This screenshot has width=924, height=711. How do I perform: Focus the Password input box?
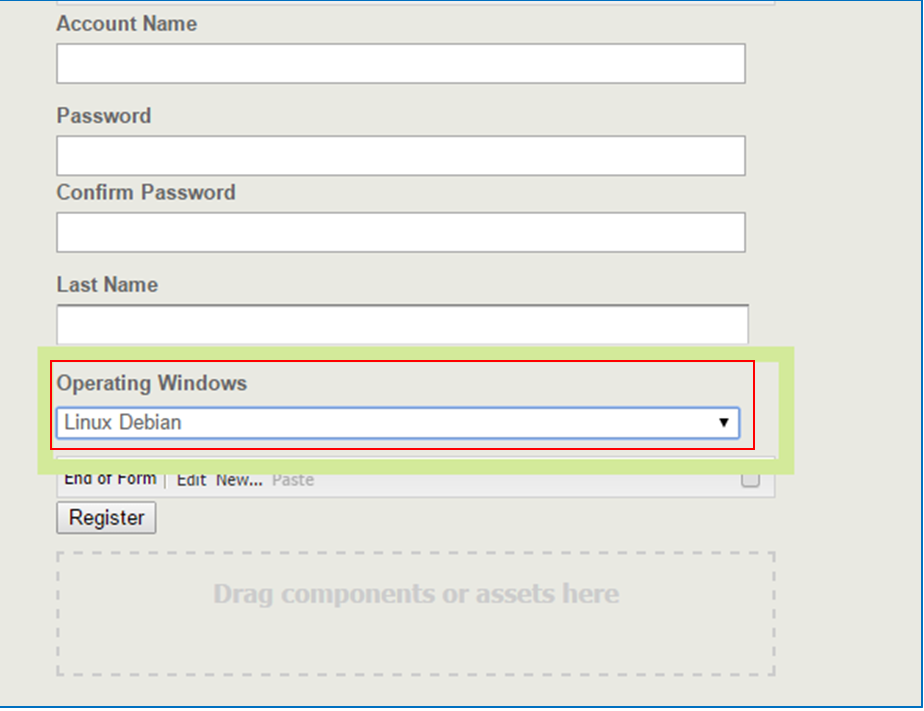point(400,156)
